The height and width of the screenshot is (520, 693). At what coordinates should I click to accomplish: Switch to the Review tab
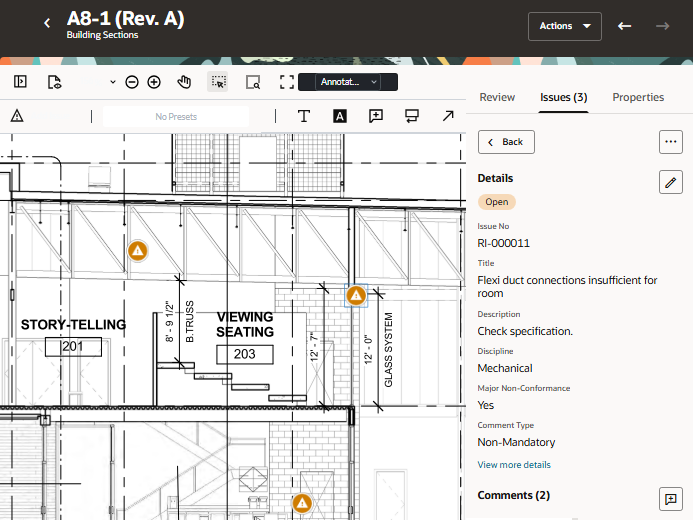(x=497, y=97)
